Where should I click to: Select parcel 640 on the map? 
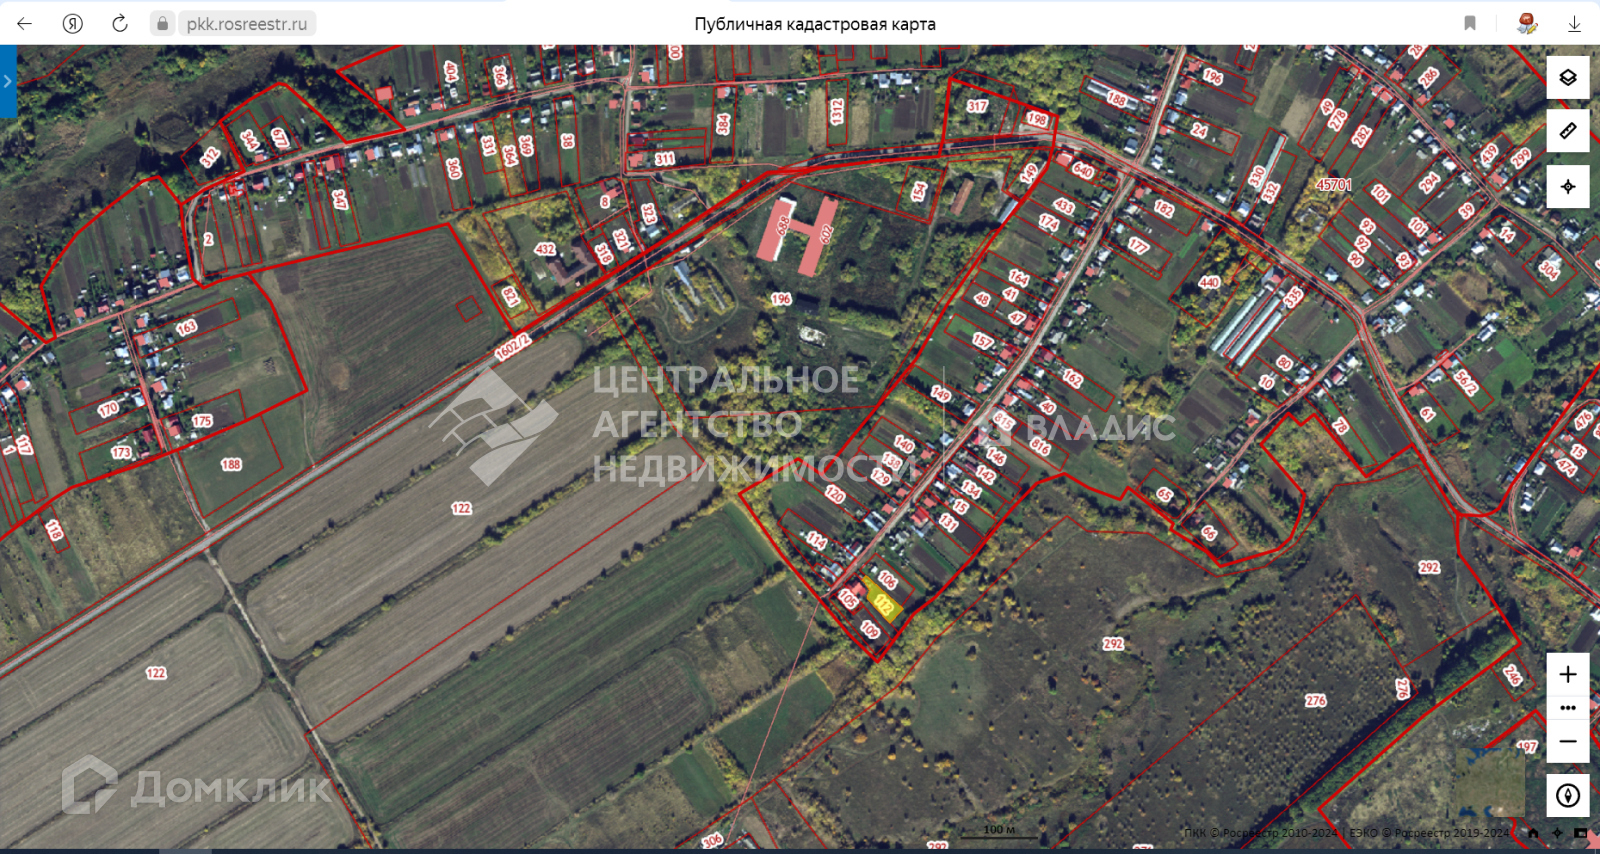tap(1083, 170)
